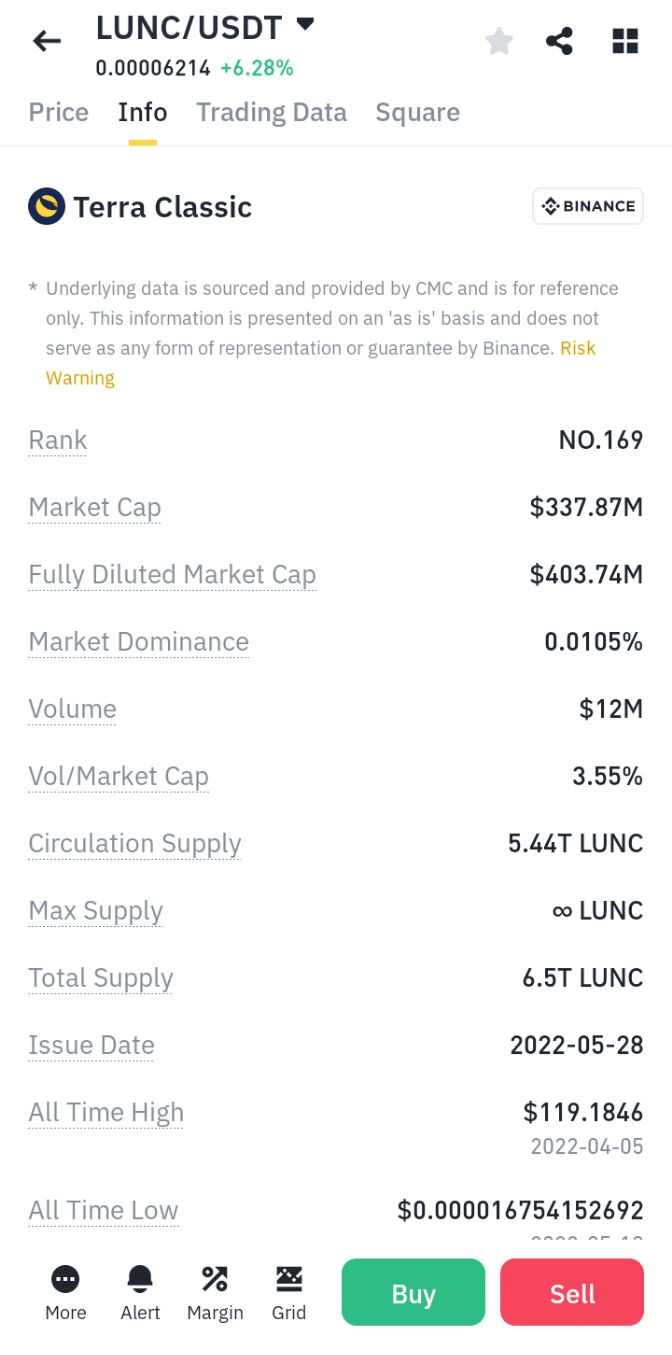Select the Square tab
672x1355 pixels.
pos(418,112)
